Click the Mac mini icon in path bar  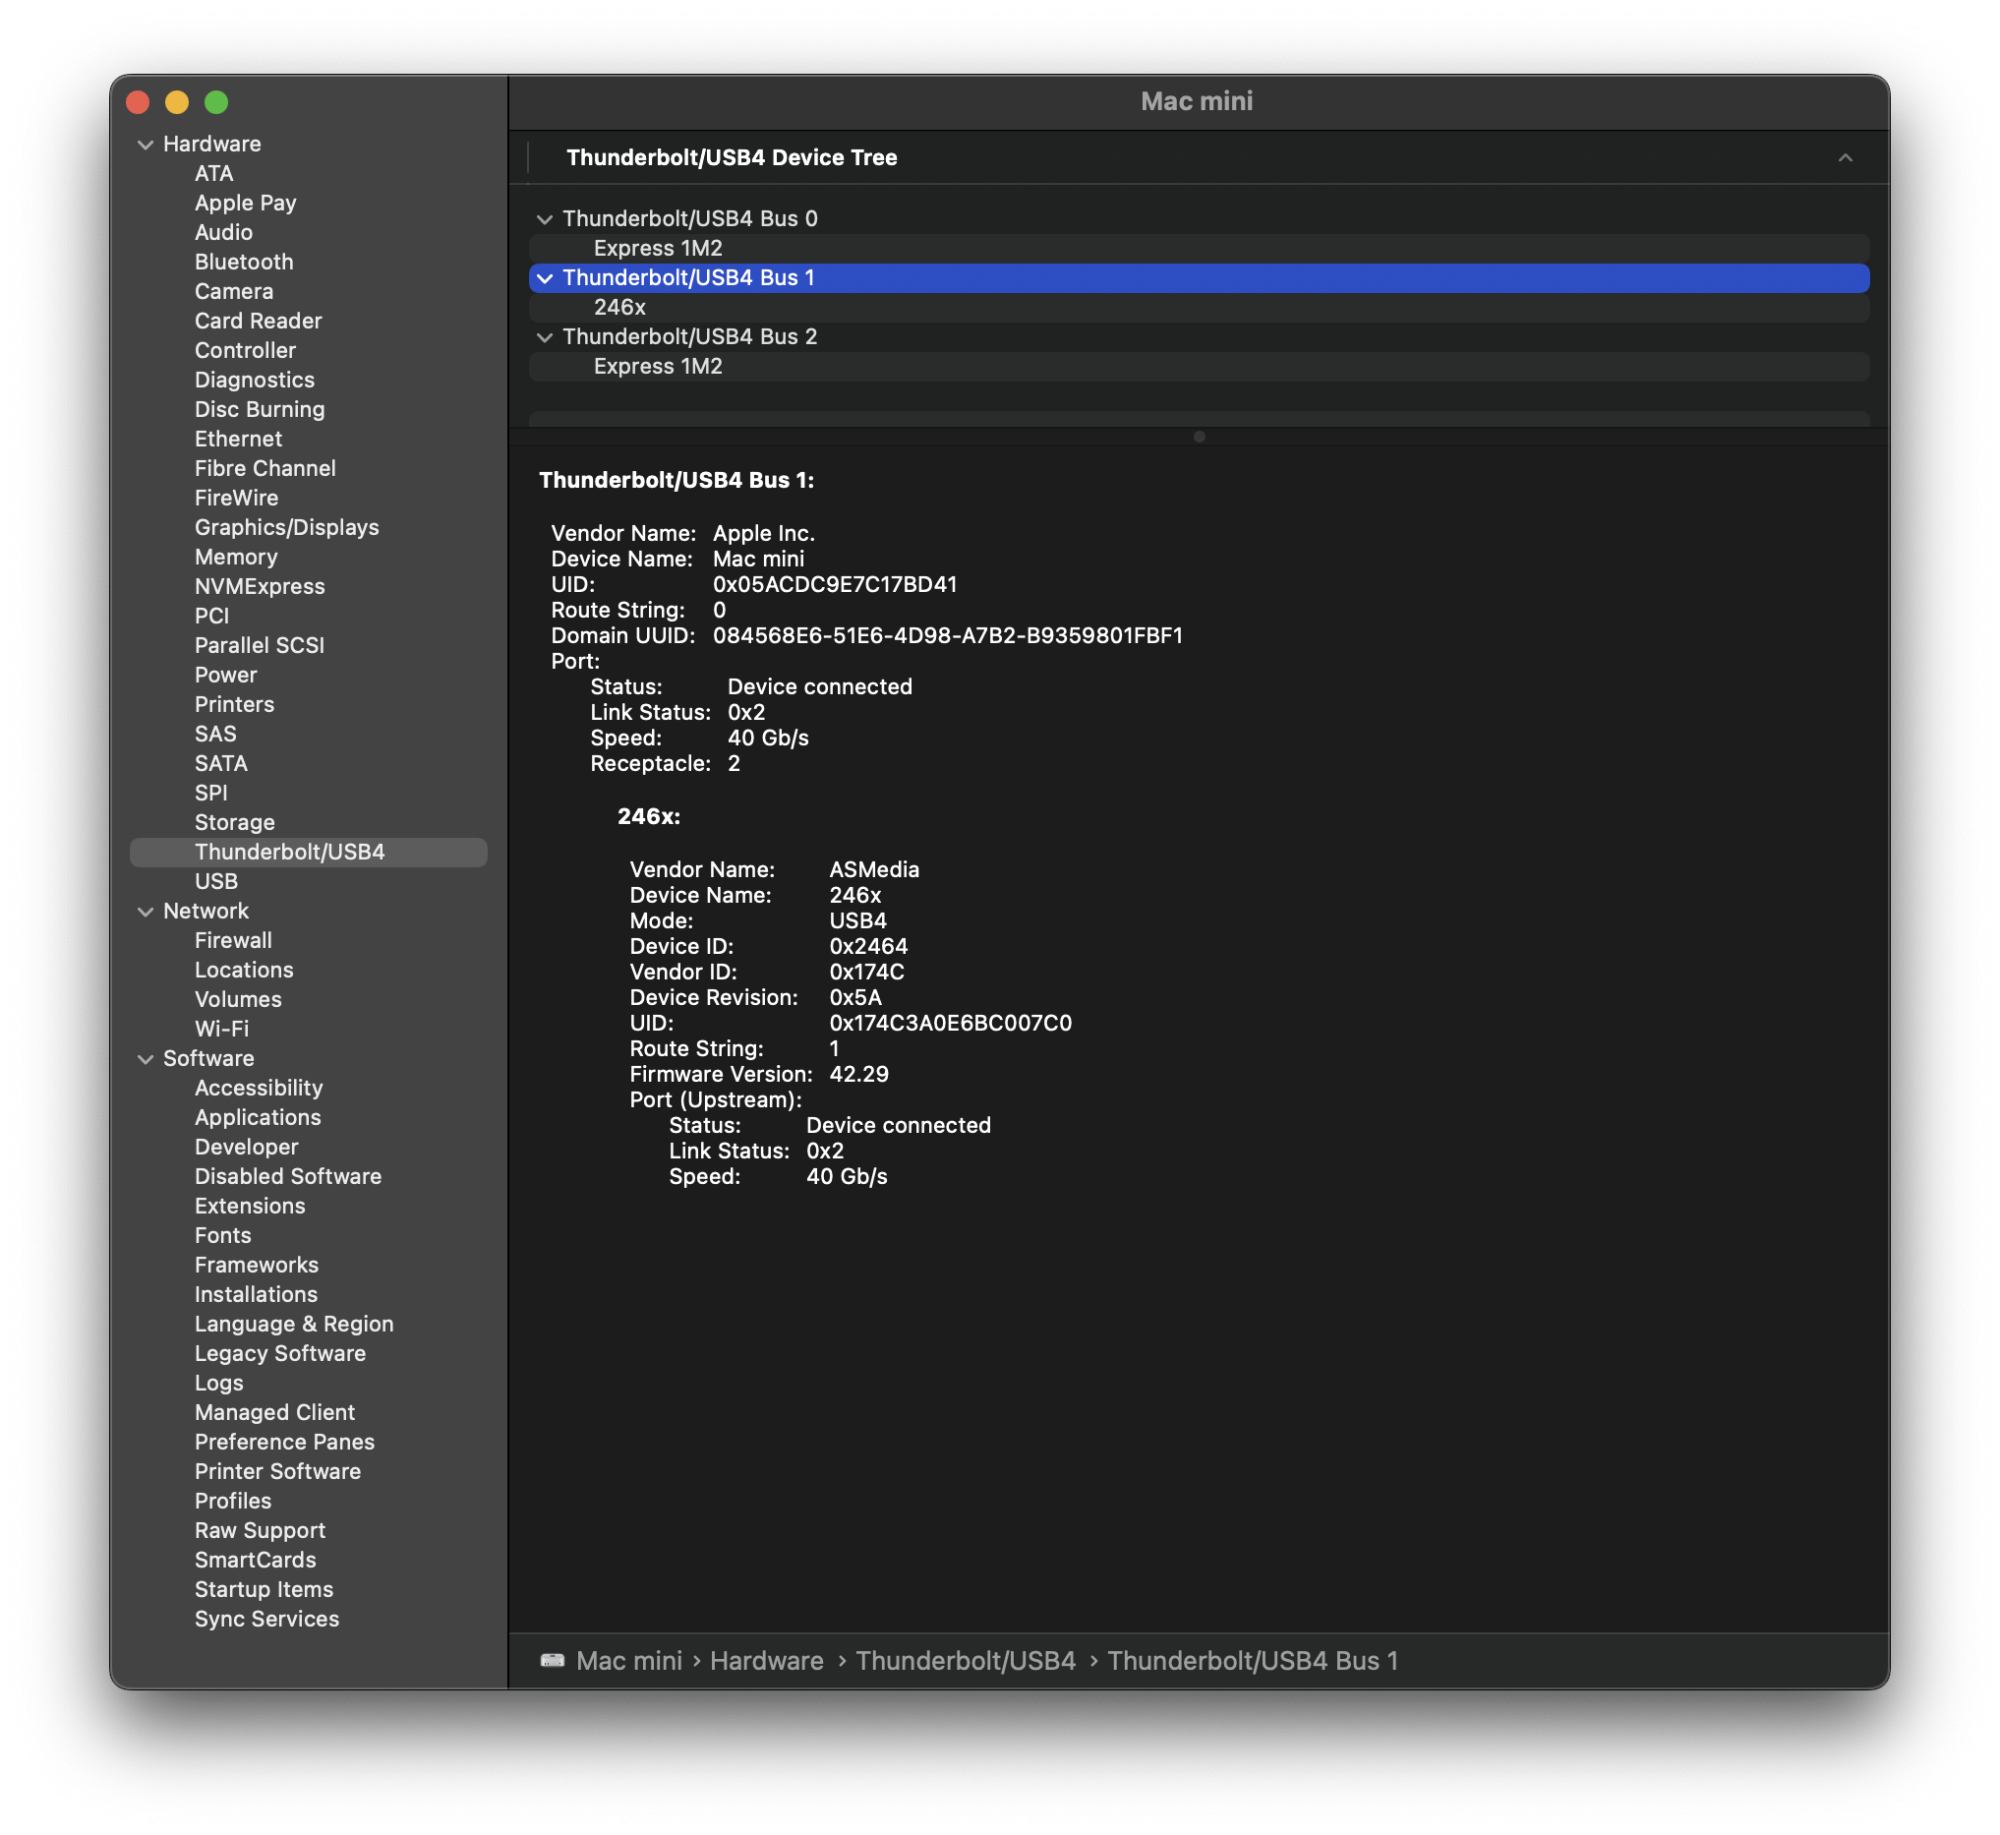coord(553,1661)
